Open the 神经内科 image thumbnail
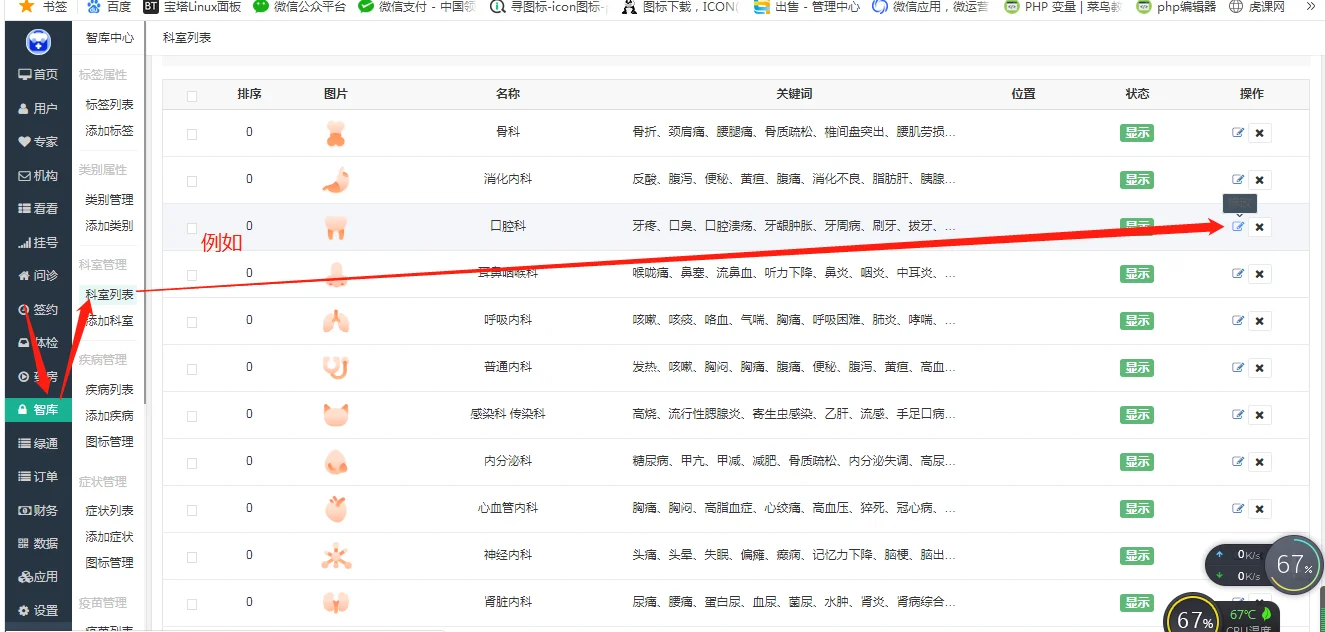This screenshot has width=1325, height=632. click(x=335, y=556)
